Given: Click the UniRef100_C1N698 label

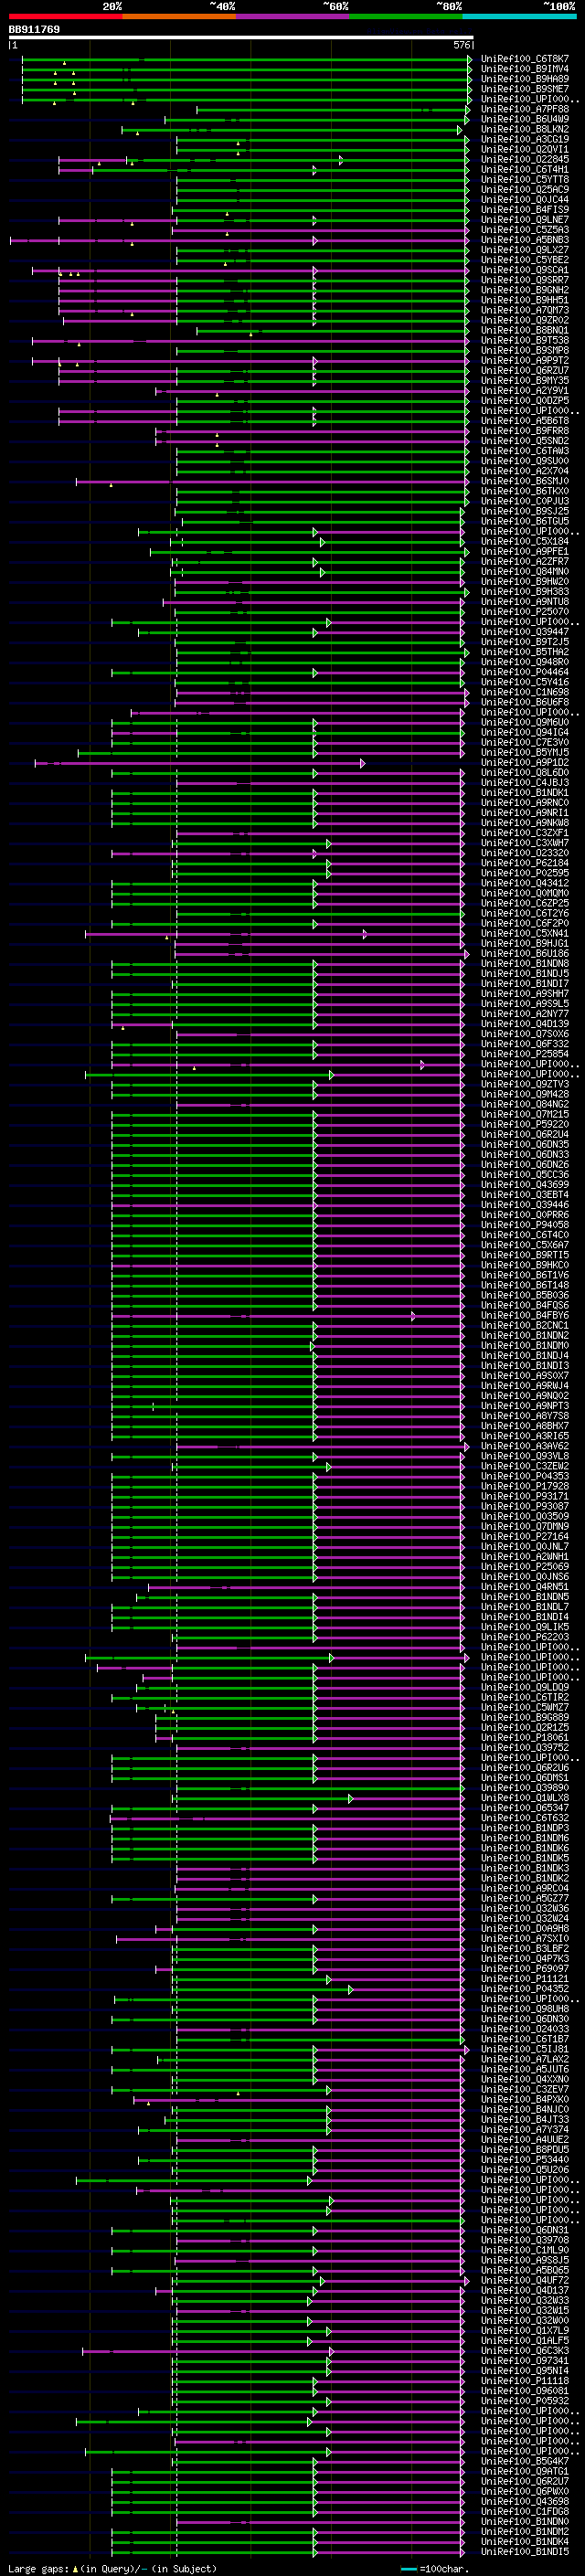Looking at the screenshot, I should (x=525, y=692).
